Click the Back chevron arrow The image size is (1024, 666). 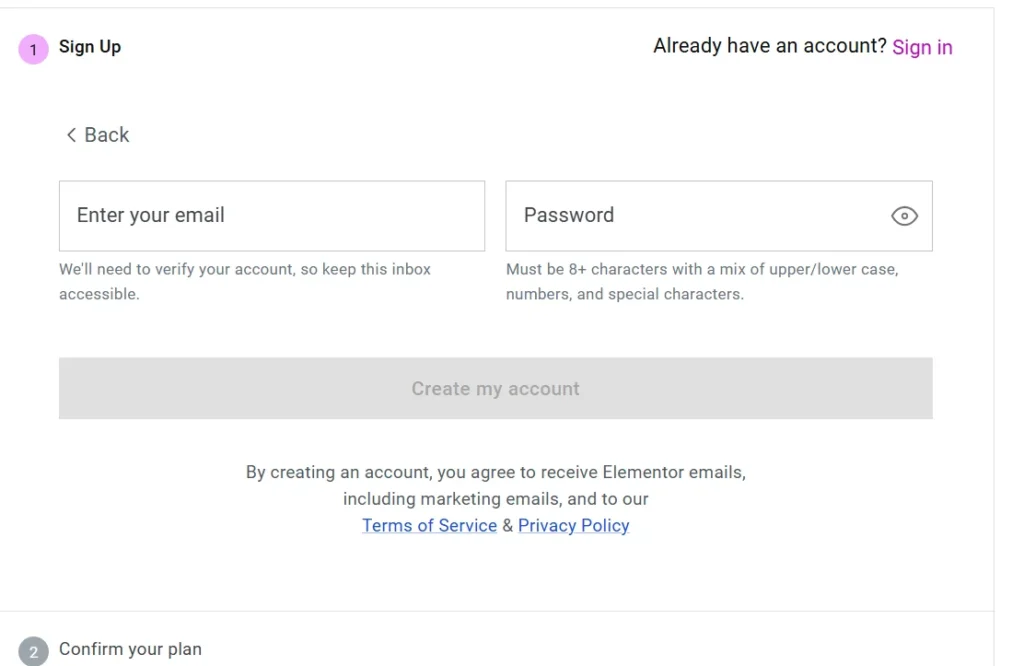point(71,135)
